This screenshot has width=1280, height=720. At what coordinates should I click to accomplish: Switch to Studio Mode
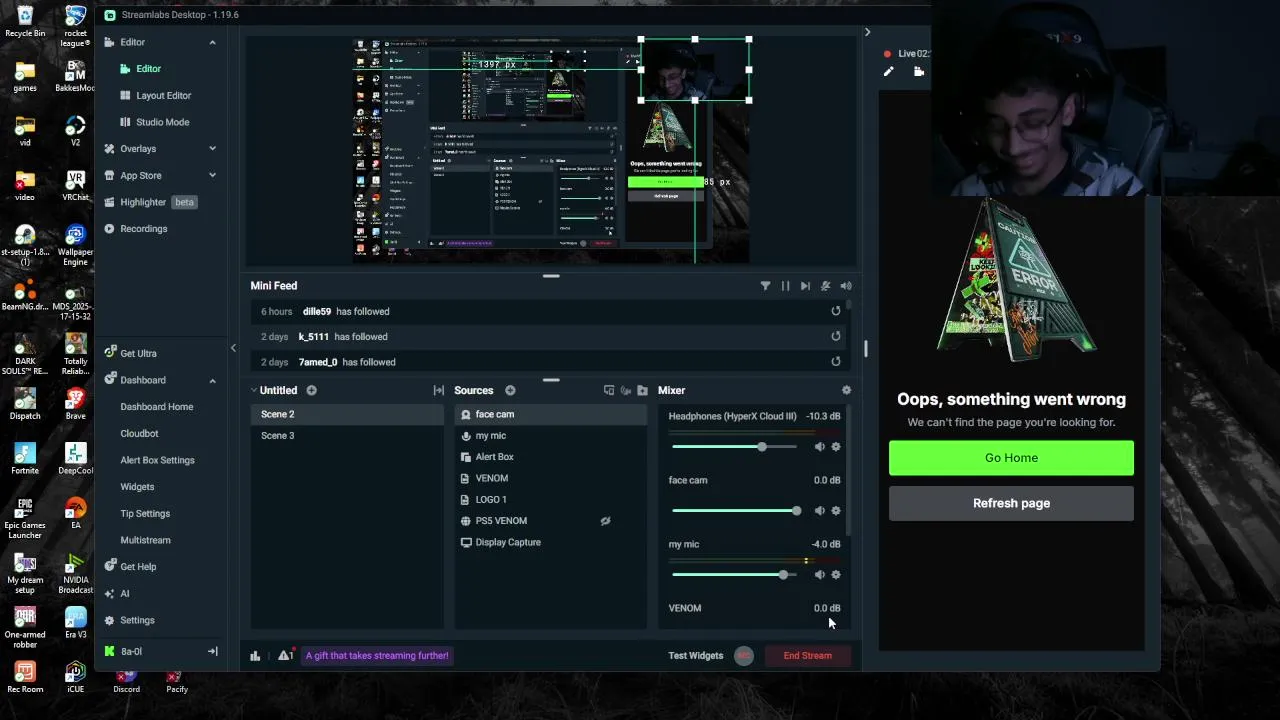tap(162, 122)
